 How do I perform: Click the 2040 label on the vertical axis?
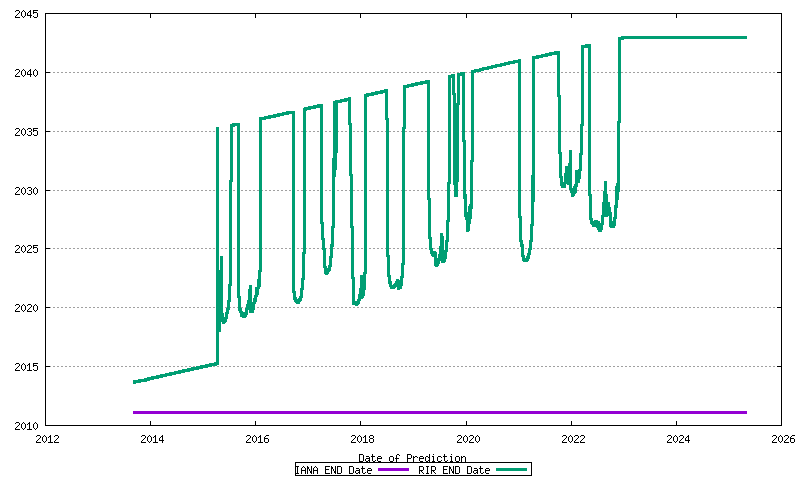click(26, 73)
